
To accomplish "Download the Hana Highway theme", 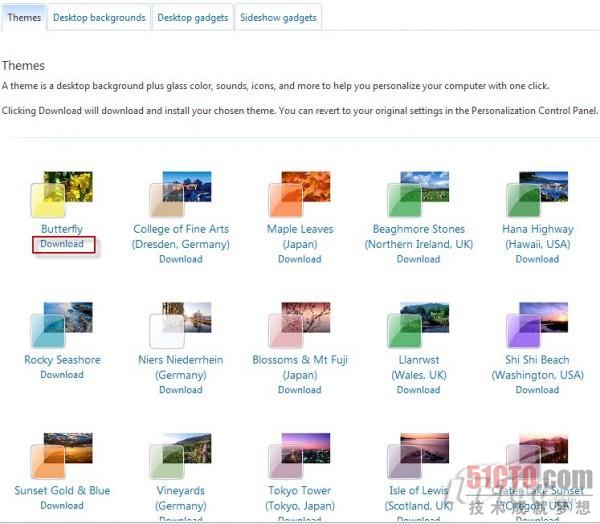I will click(537, 259).
